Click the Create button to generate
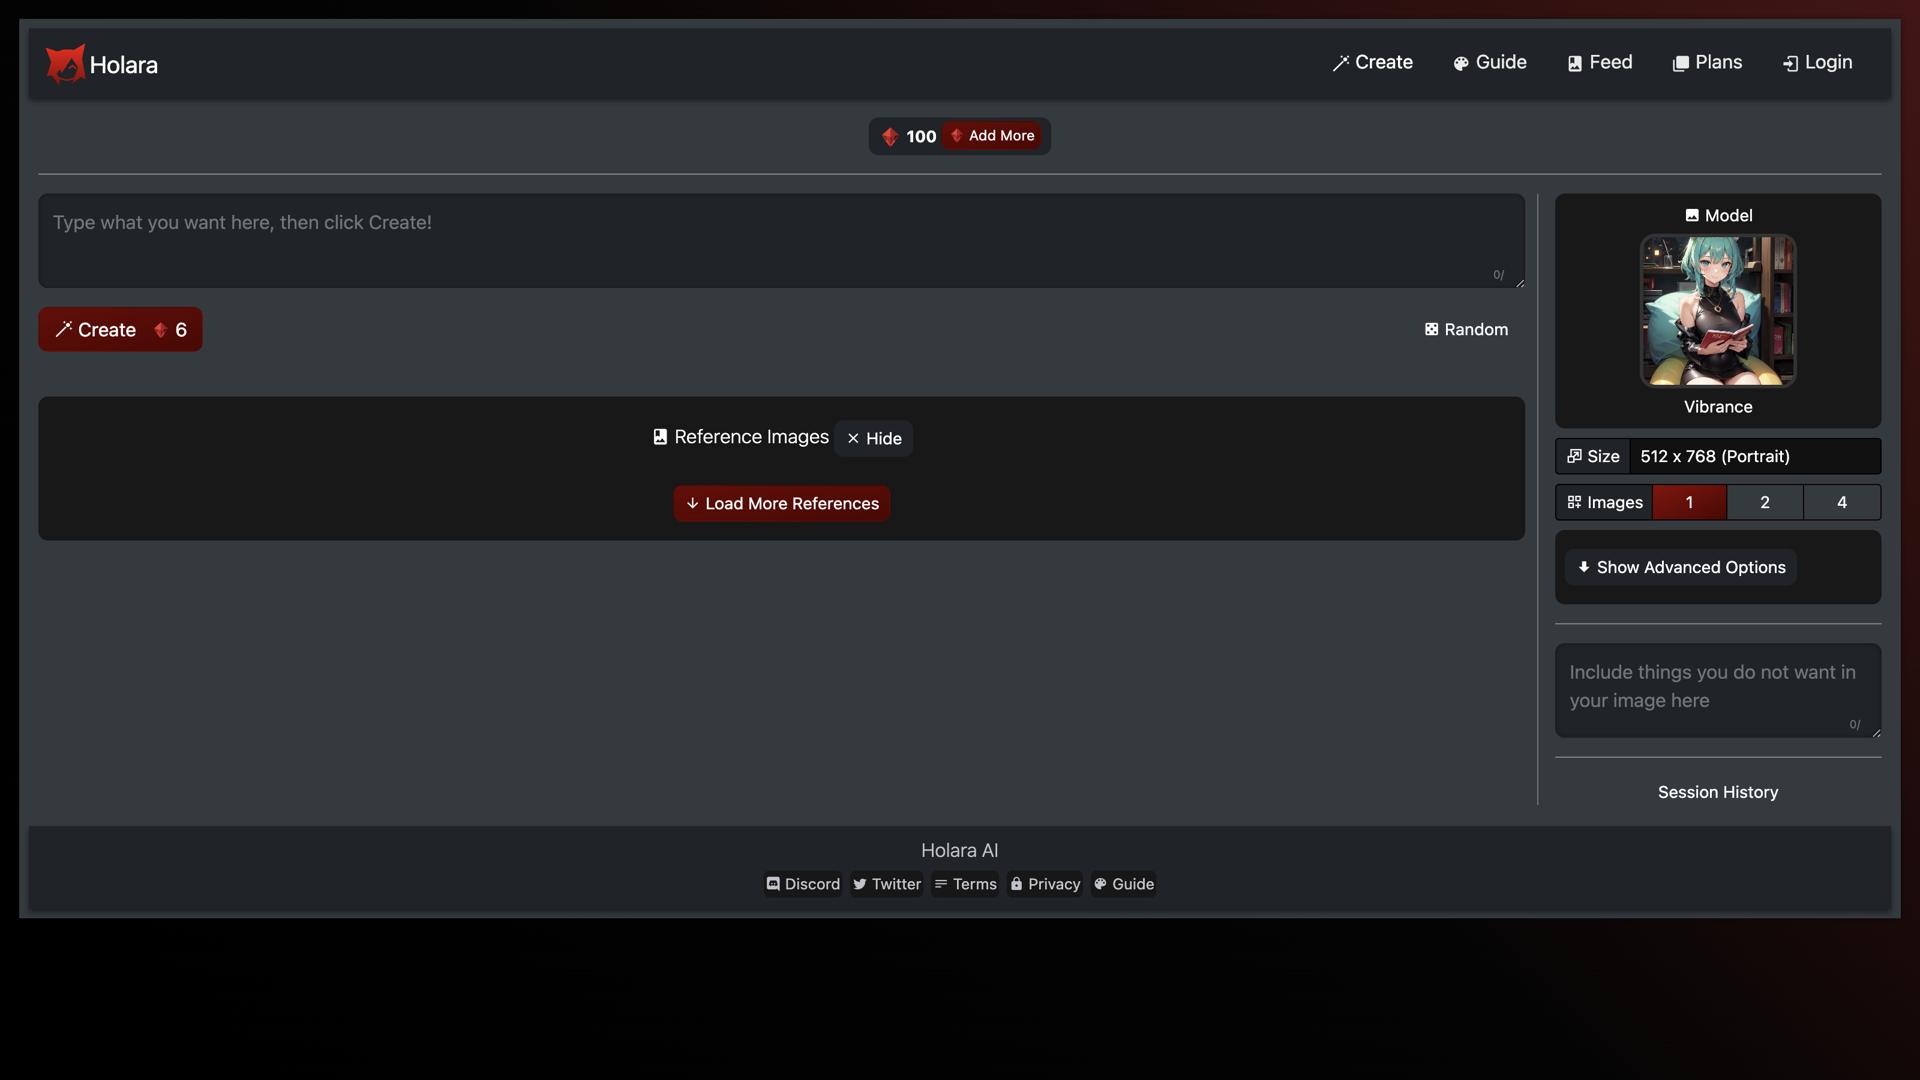The width and height of the screenshot is (1920, 1080). click(x=120, y=329)
